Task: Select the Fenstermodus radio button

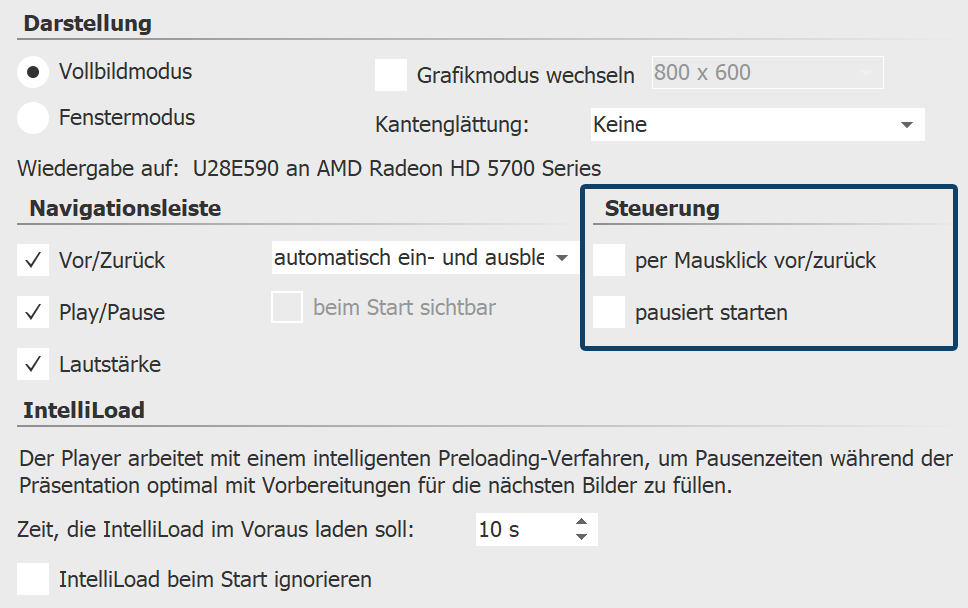Action: [x=33, y=118]
